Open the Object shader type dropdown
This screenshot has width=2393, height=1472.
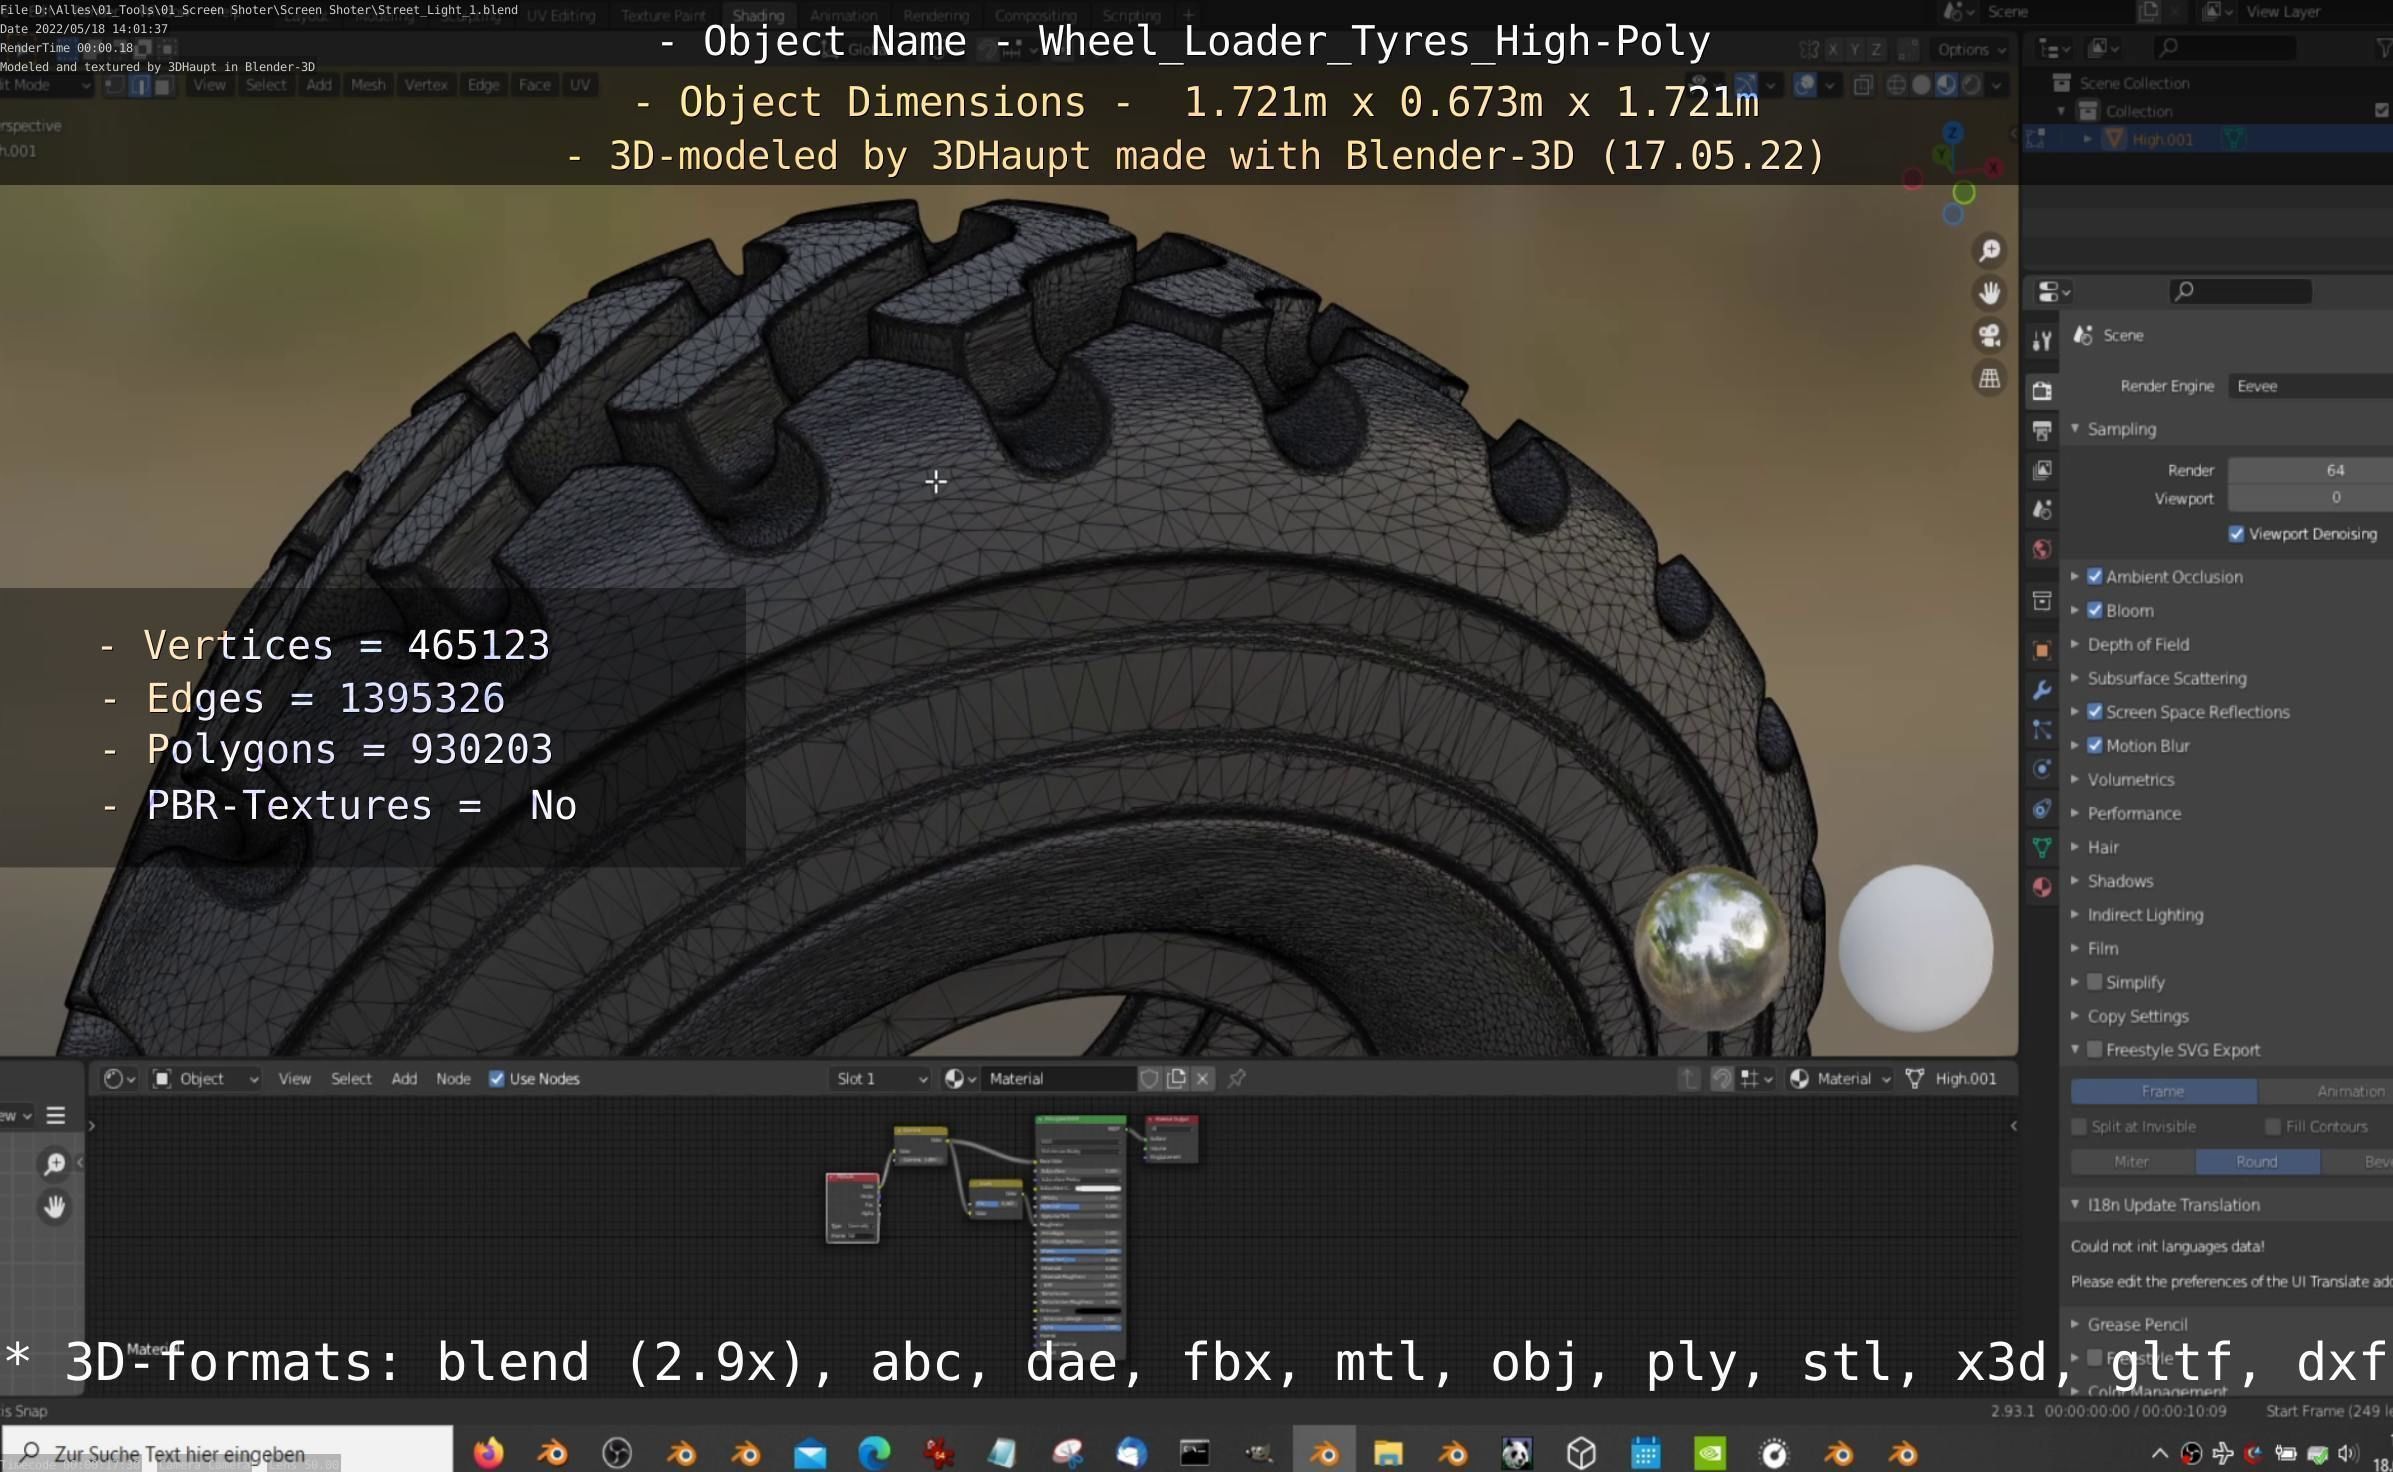click(206, 1078)
